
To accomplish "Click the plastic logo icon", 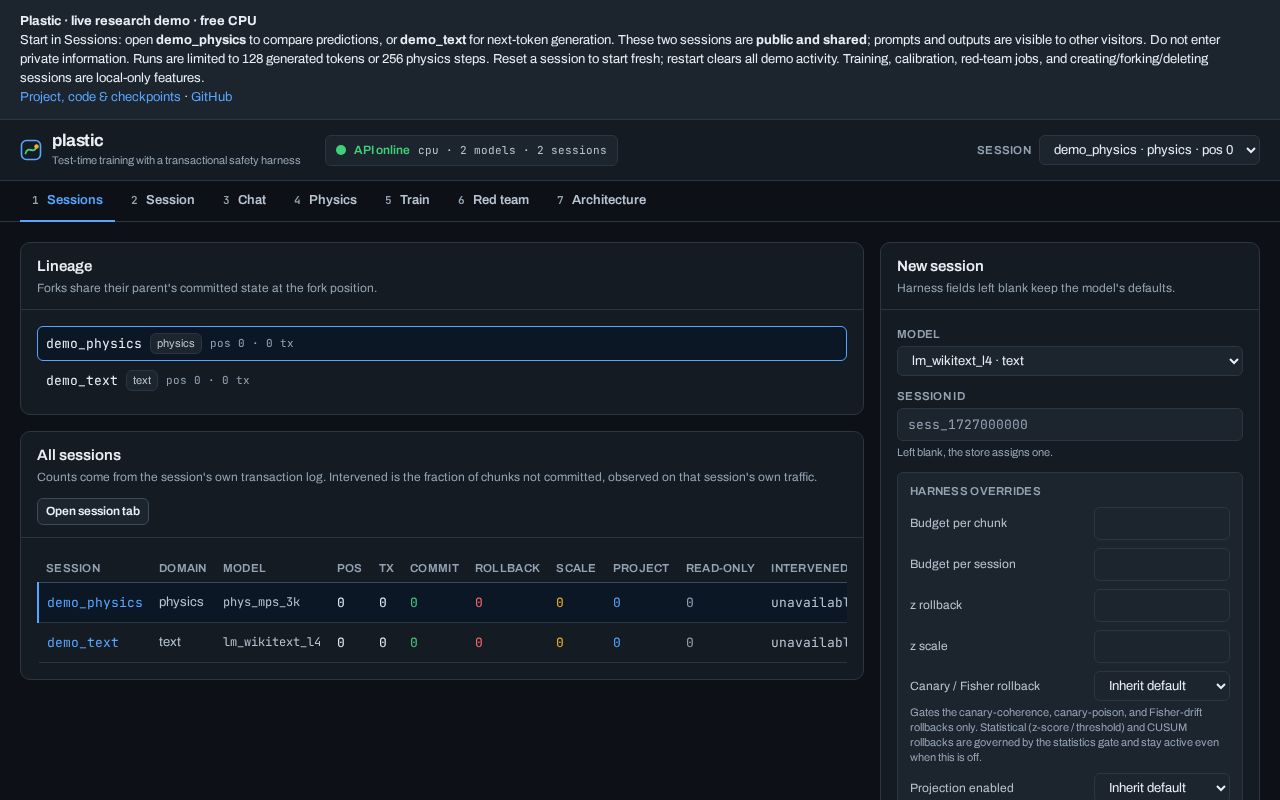I will pos(31,150).
